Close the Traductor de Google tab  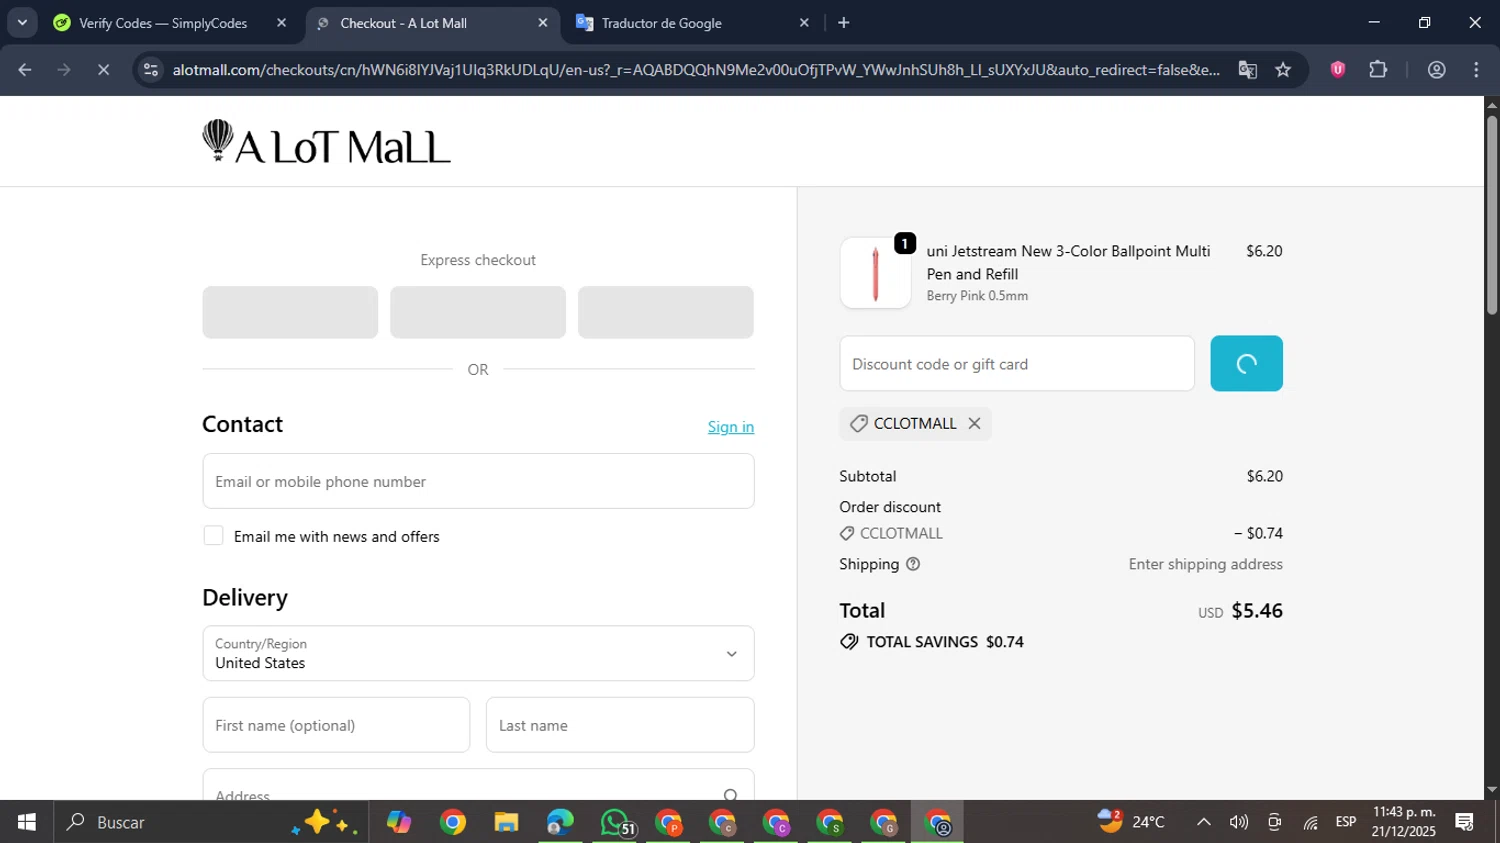804,23
